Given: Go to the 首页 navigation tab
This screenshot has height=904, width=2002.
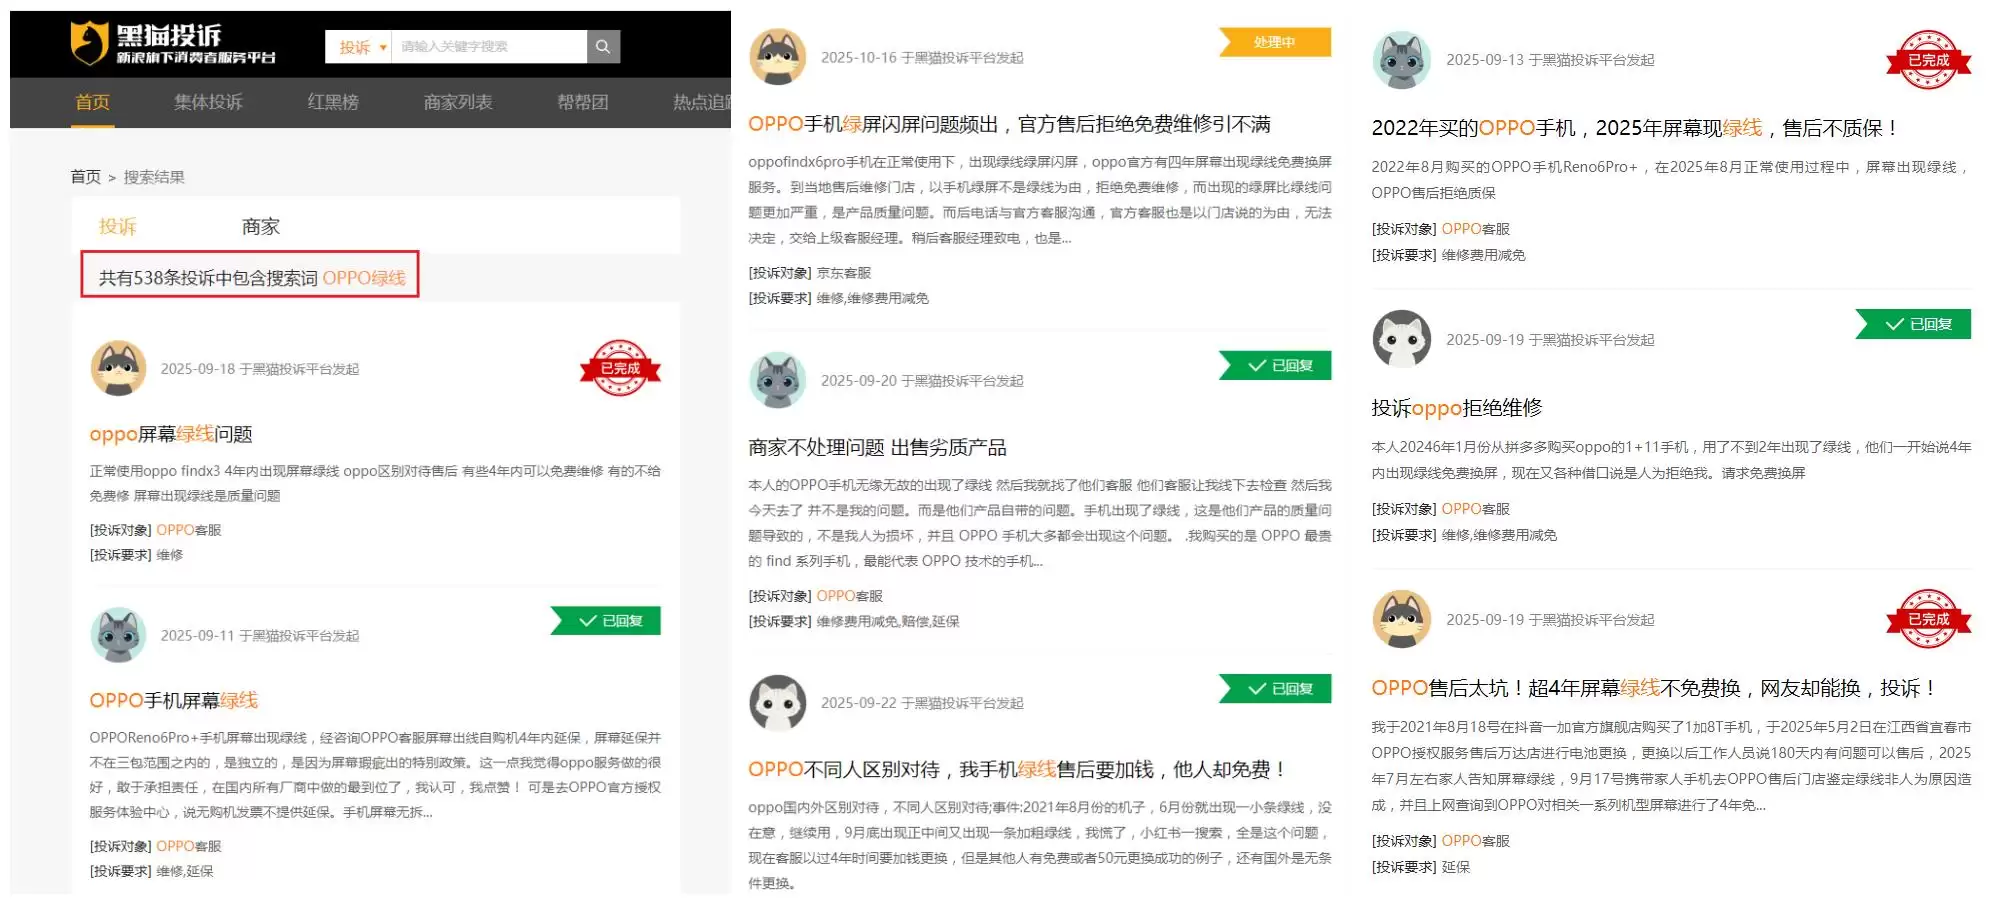Looking at the screenshot, I should pos(92,102).
